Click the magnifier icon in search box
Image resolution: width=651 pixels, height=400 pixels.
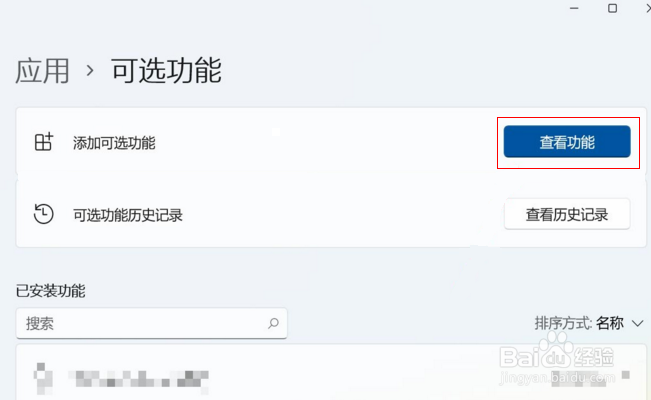tap(273, 323)
